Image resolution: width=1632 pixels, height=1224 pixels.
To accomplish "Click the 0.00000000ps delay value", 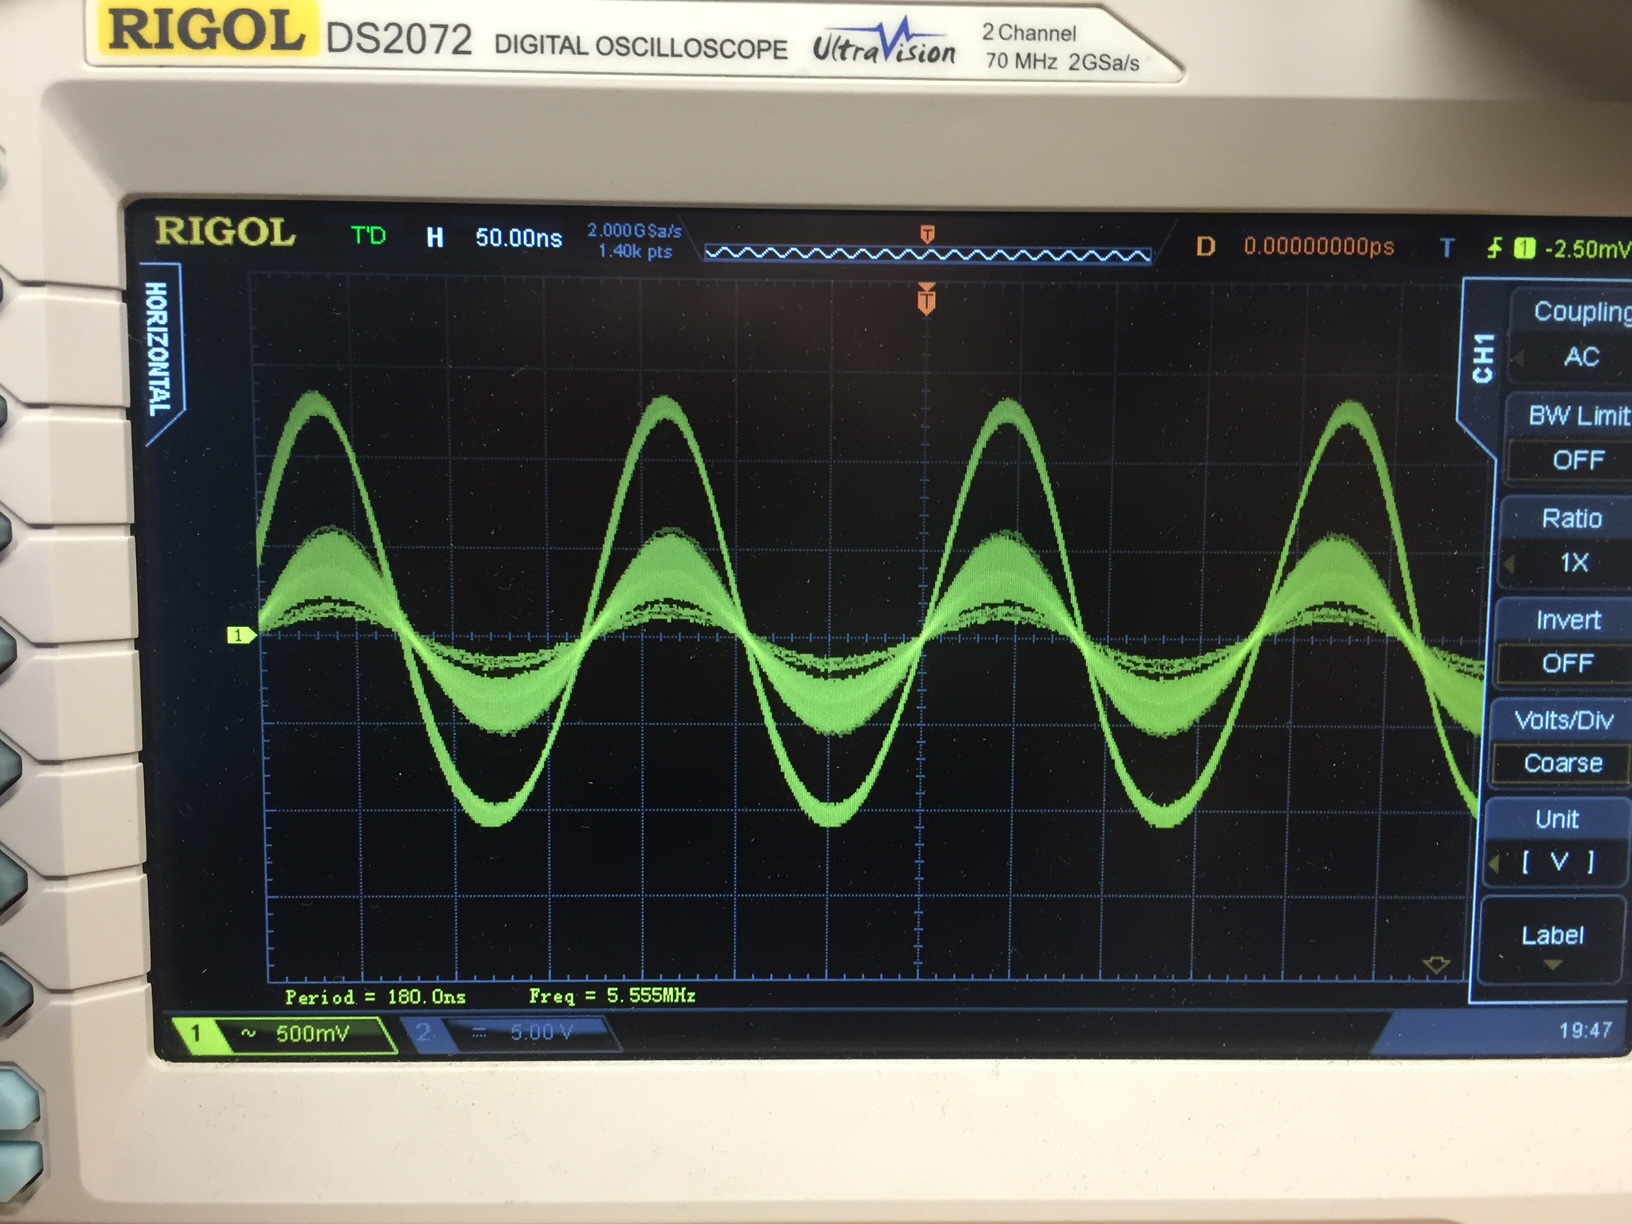I will (1319, 246).
